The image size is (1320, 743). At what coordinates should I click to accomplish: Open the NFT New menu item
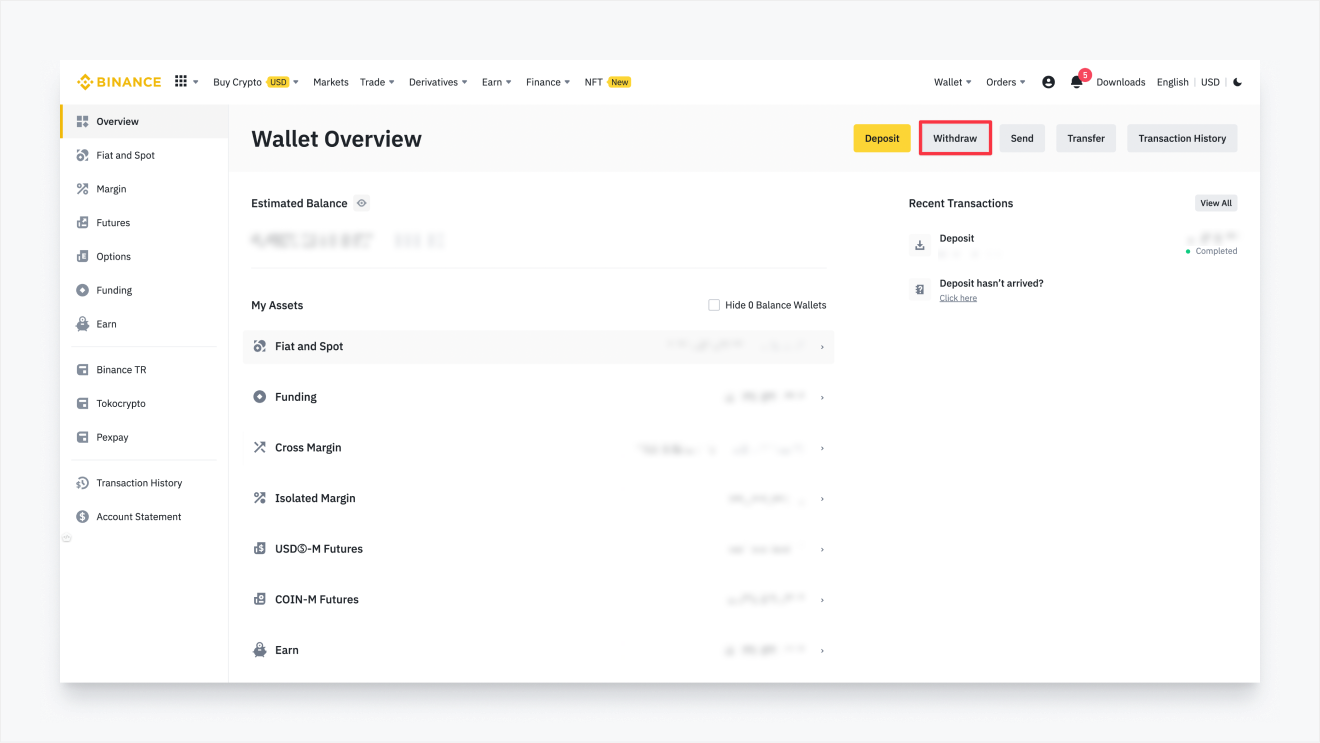point(608,82)
